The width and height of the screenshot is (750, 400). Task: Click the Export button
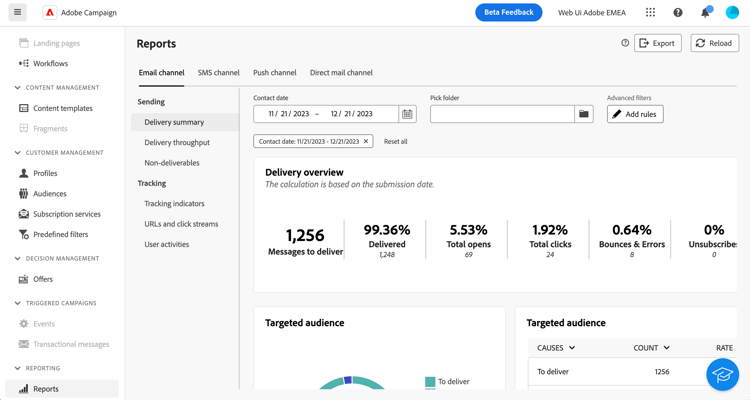click(657, 43)
